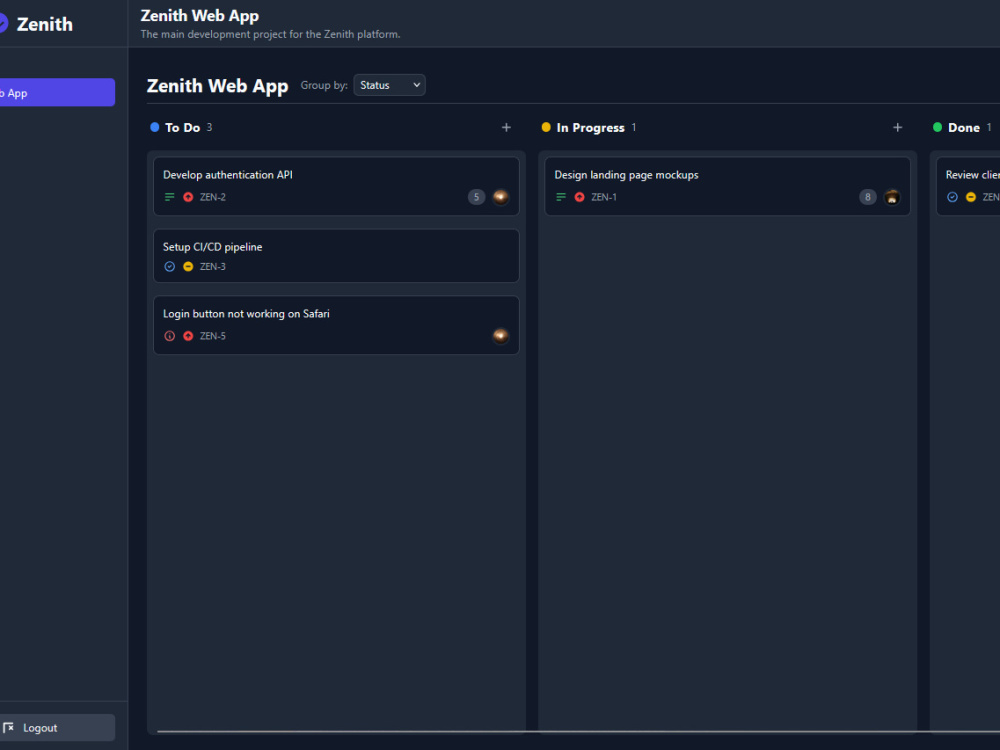This screenshot has width=1000, height=750.
Task: Click the assignee avatar on ZEN-1 card
Action: click(892, 197)
